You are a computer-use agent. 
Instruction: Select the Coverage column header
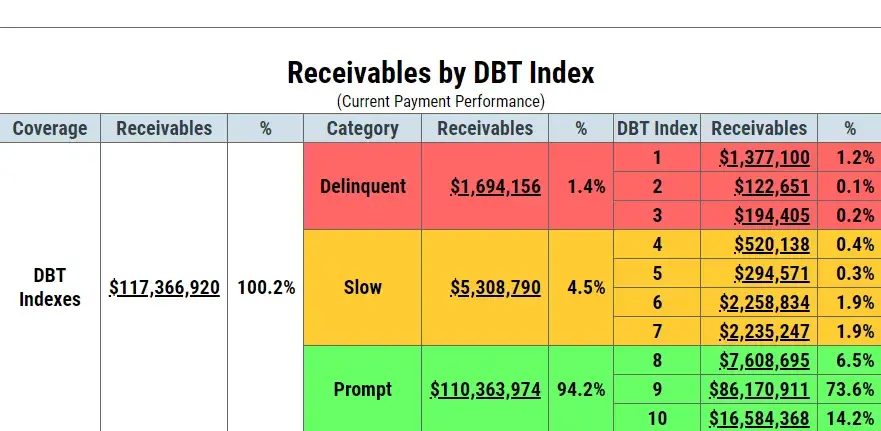click(50, 128)
